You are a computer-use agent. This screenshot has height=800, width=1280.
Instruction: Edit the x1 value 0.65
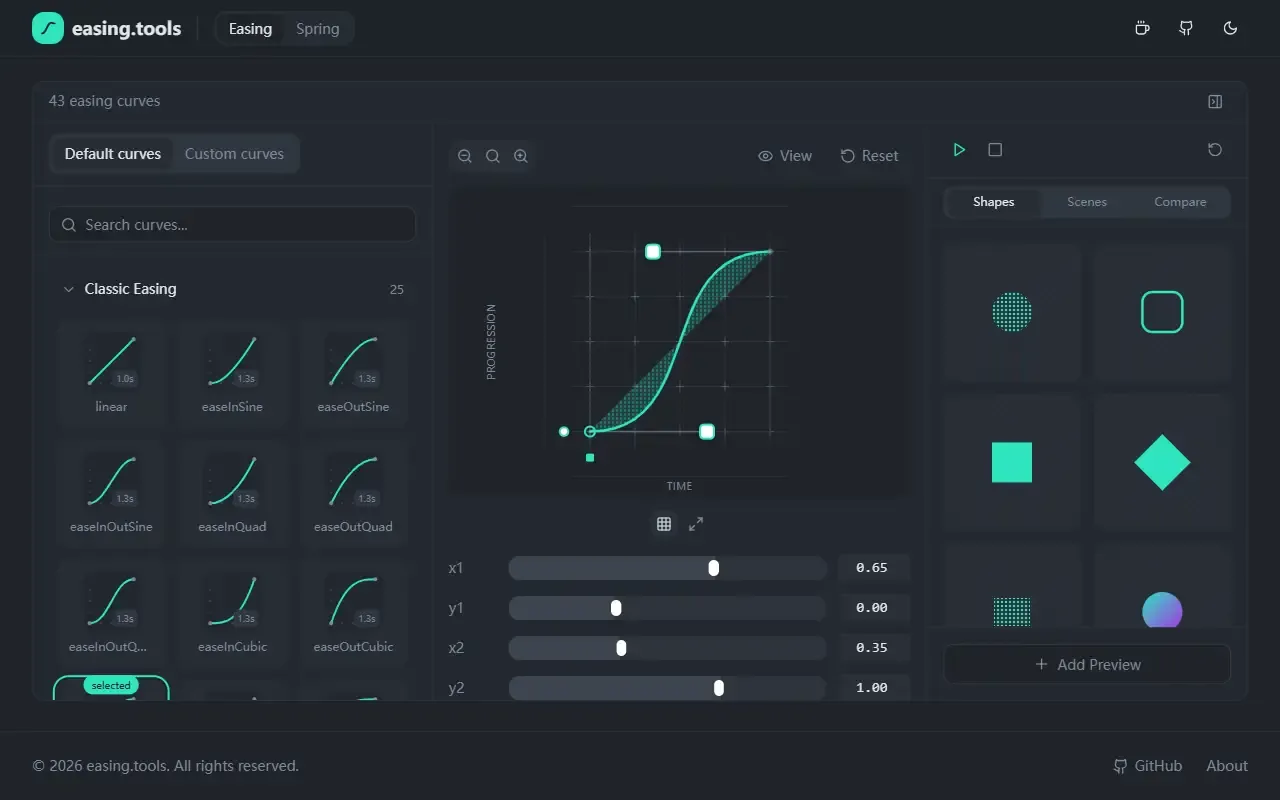[x=873, y=568]
